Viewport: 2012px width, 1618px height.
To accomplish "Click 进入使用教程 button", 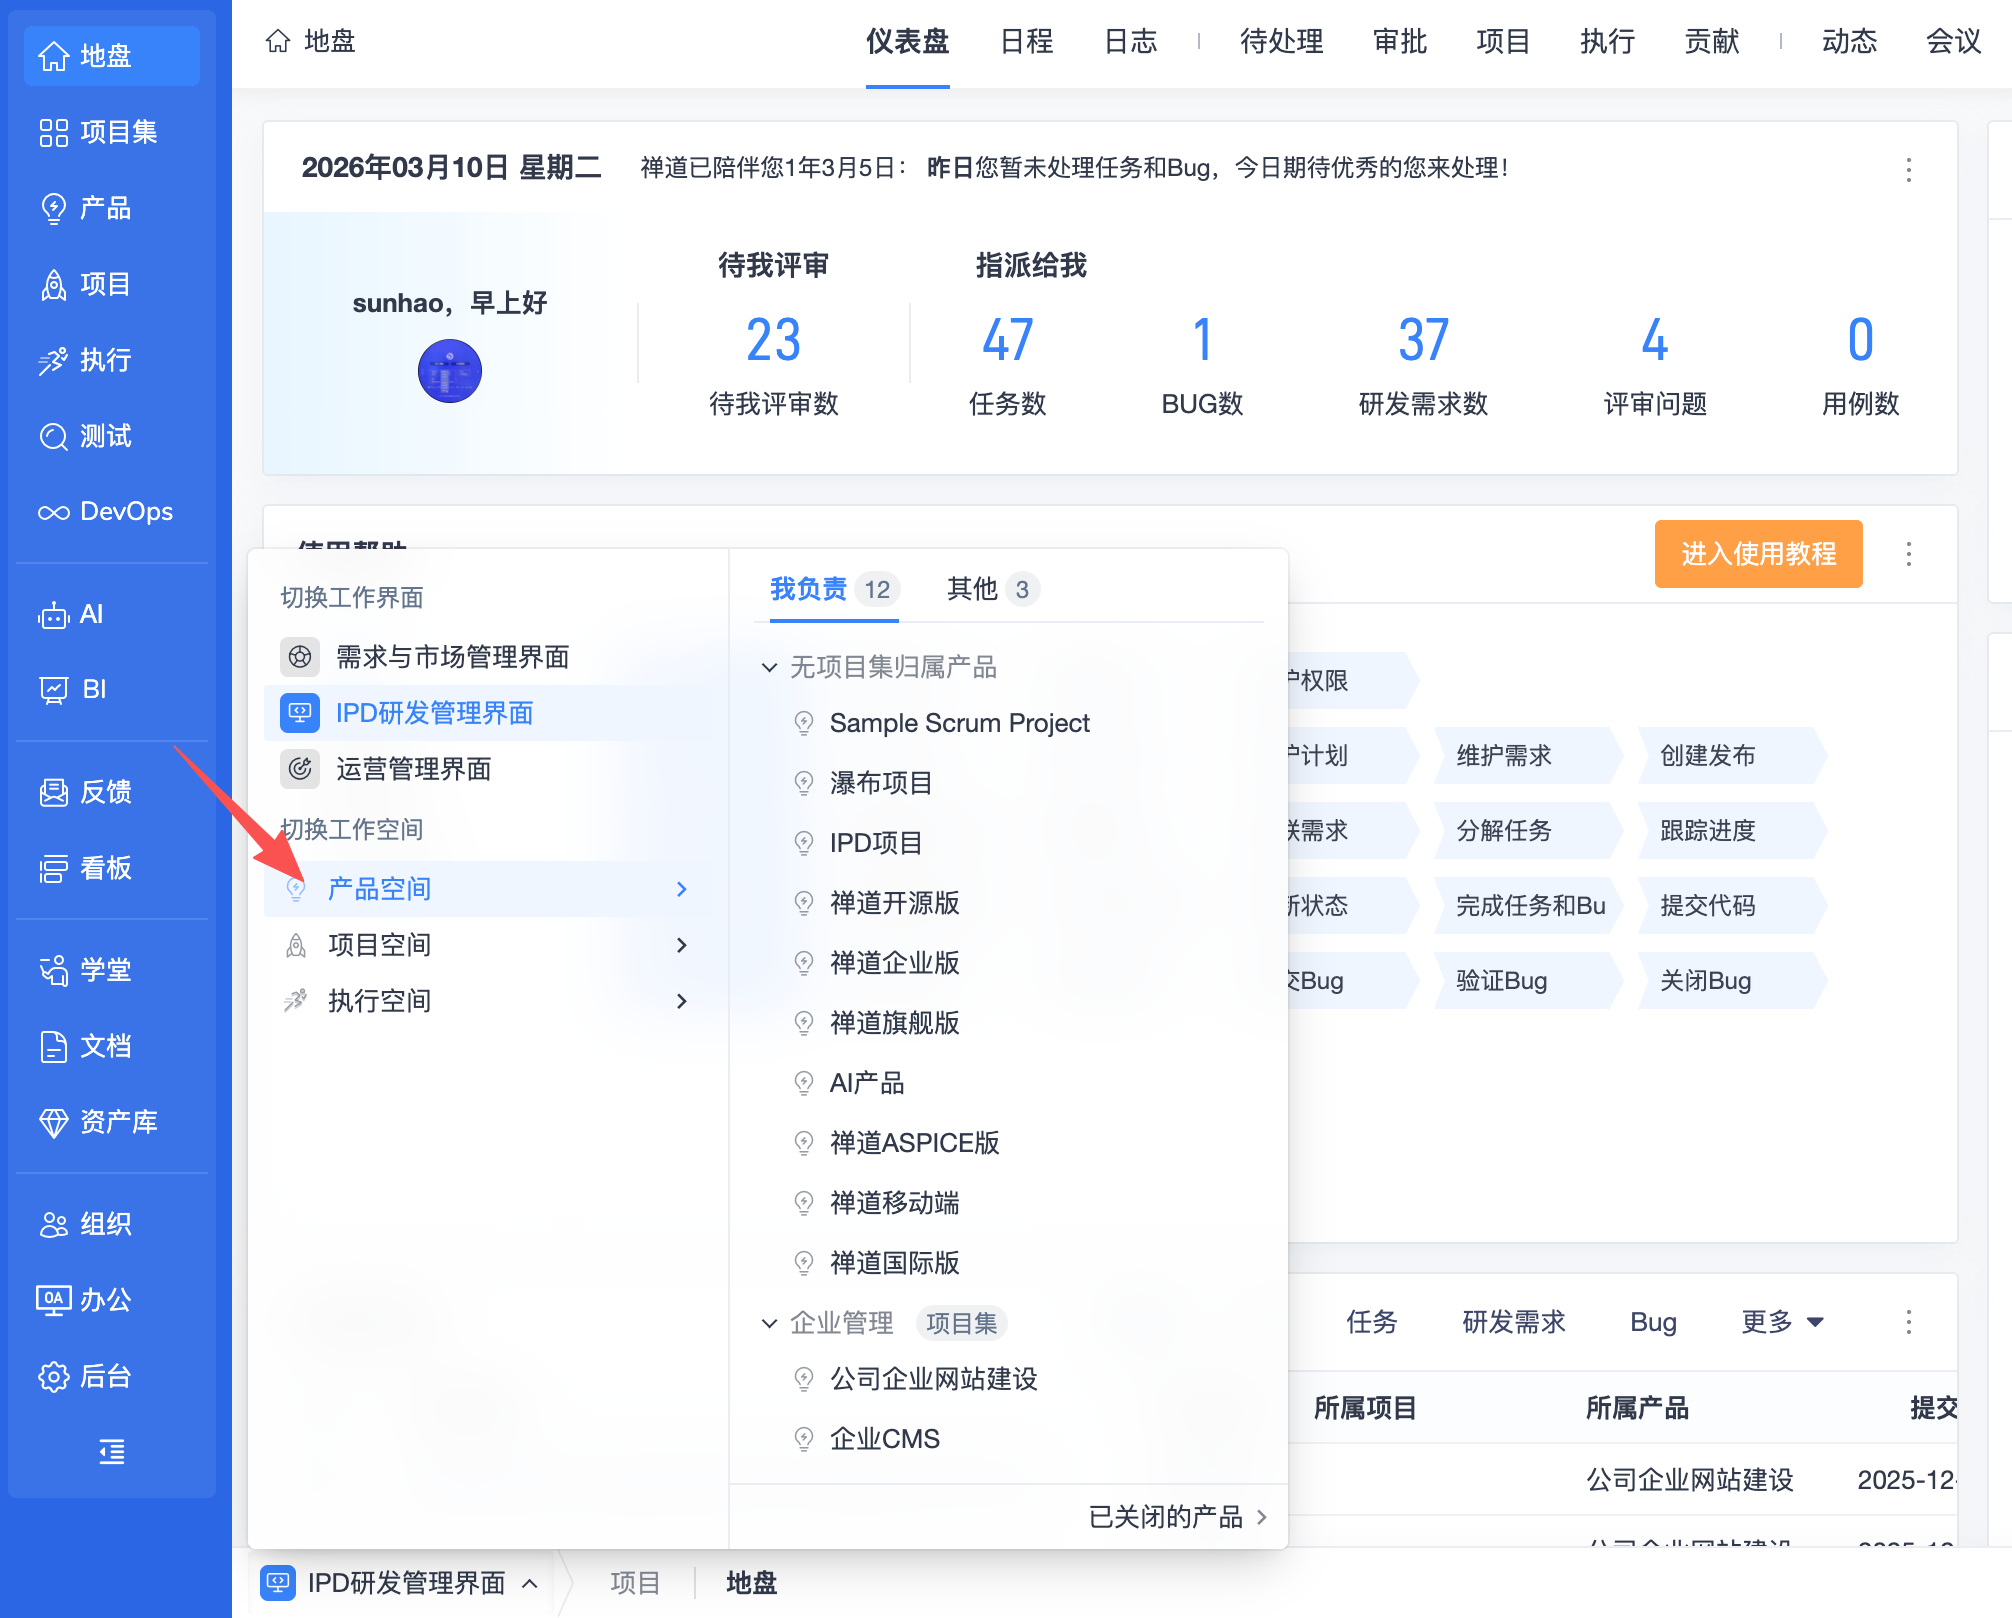I will pos(1757,554).
